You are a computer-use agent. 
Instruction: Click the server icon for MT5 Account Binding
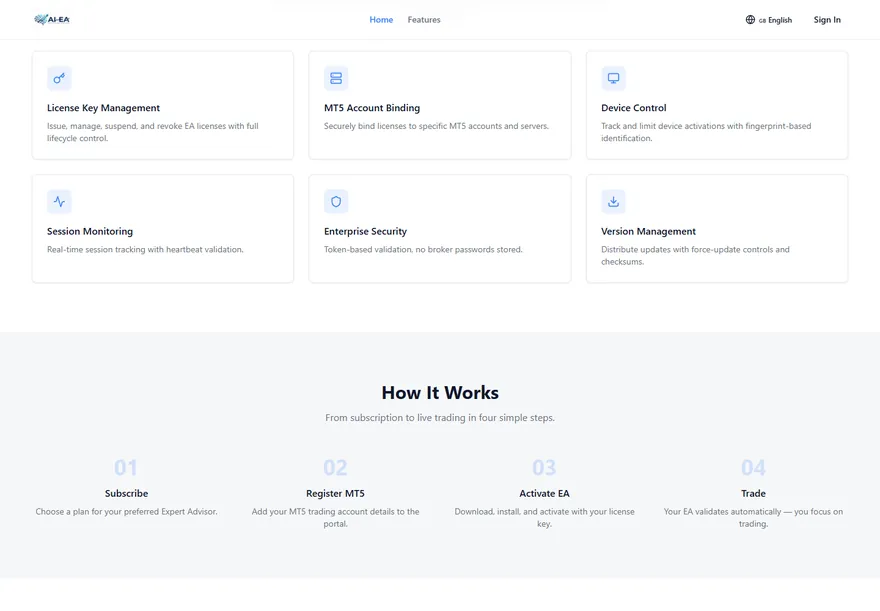[x=336, y=78]
